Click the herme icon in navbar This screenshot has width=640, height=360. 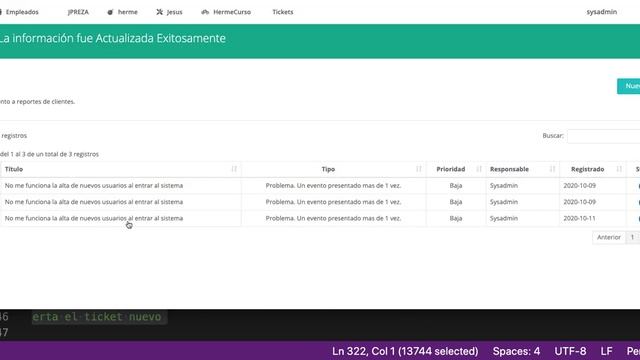pyautogui.click(x=110, y=12)
